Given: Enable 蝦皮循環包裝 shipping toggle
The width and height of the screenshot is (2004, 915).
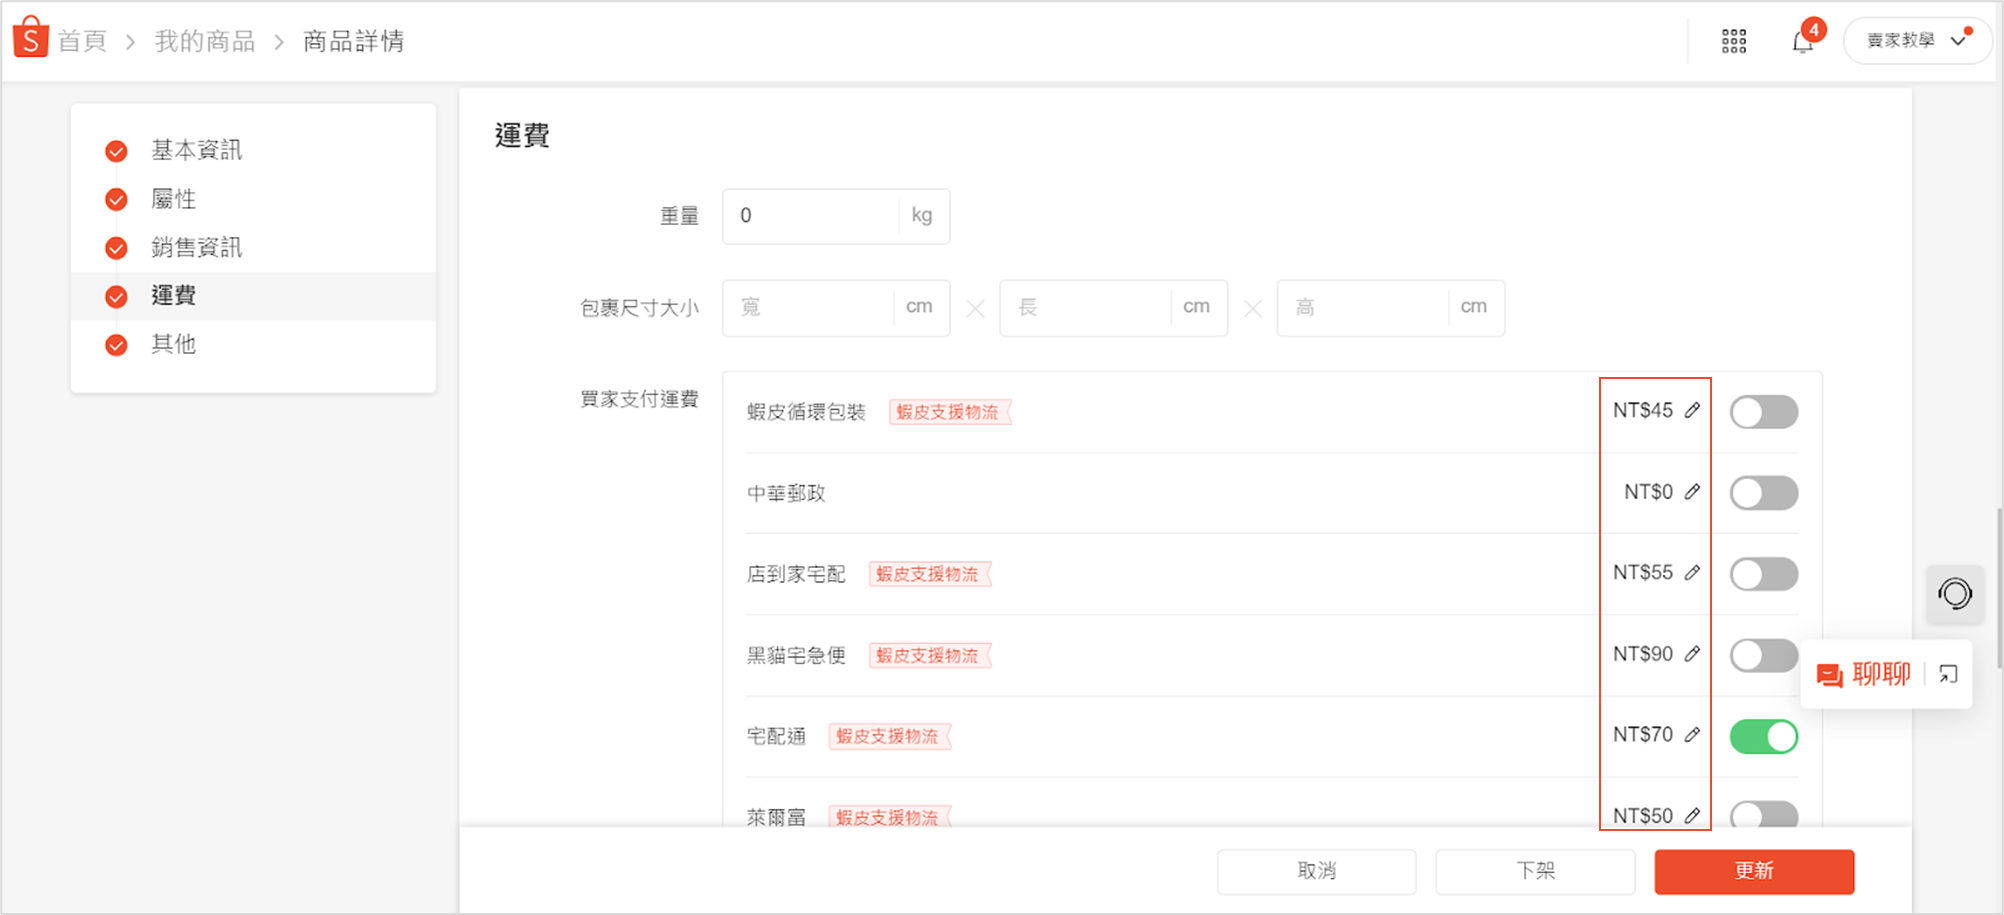Looking at the screenshot, I should point(1764,412).
